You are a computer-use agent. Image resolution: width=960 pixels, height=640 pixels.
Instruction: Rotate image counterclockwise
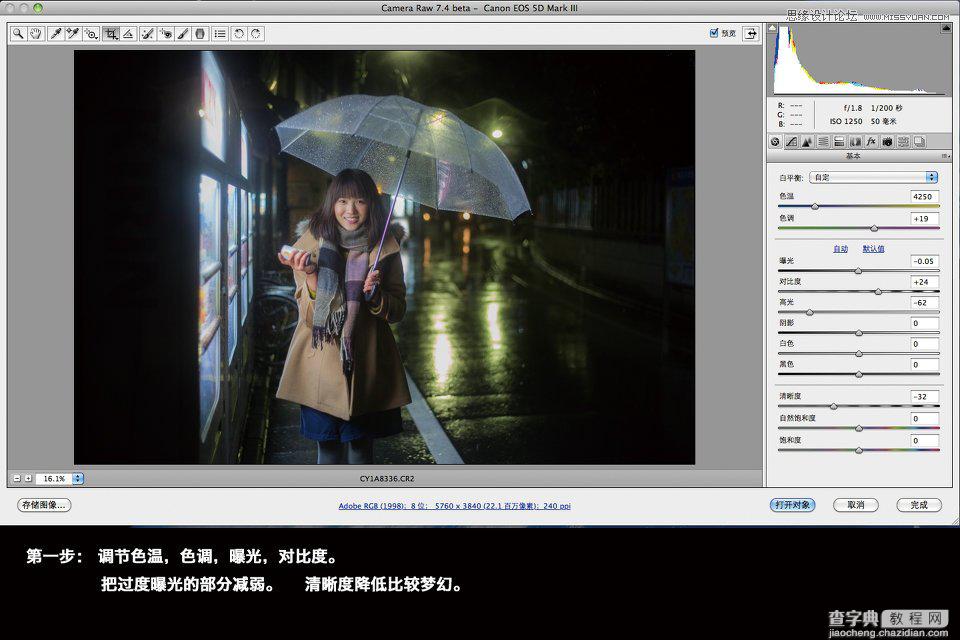coord(239,34)
